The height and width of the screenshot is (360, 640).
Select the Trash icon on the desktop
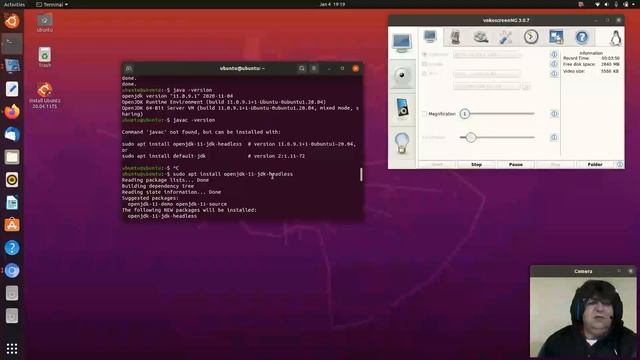(x=44, y=57)
